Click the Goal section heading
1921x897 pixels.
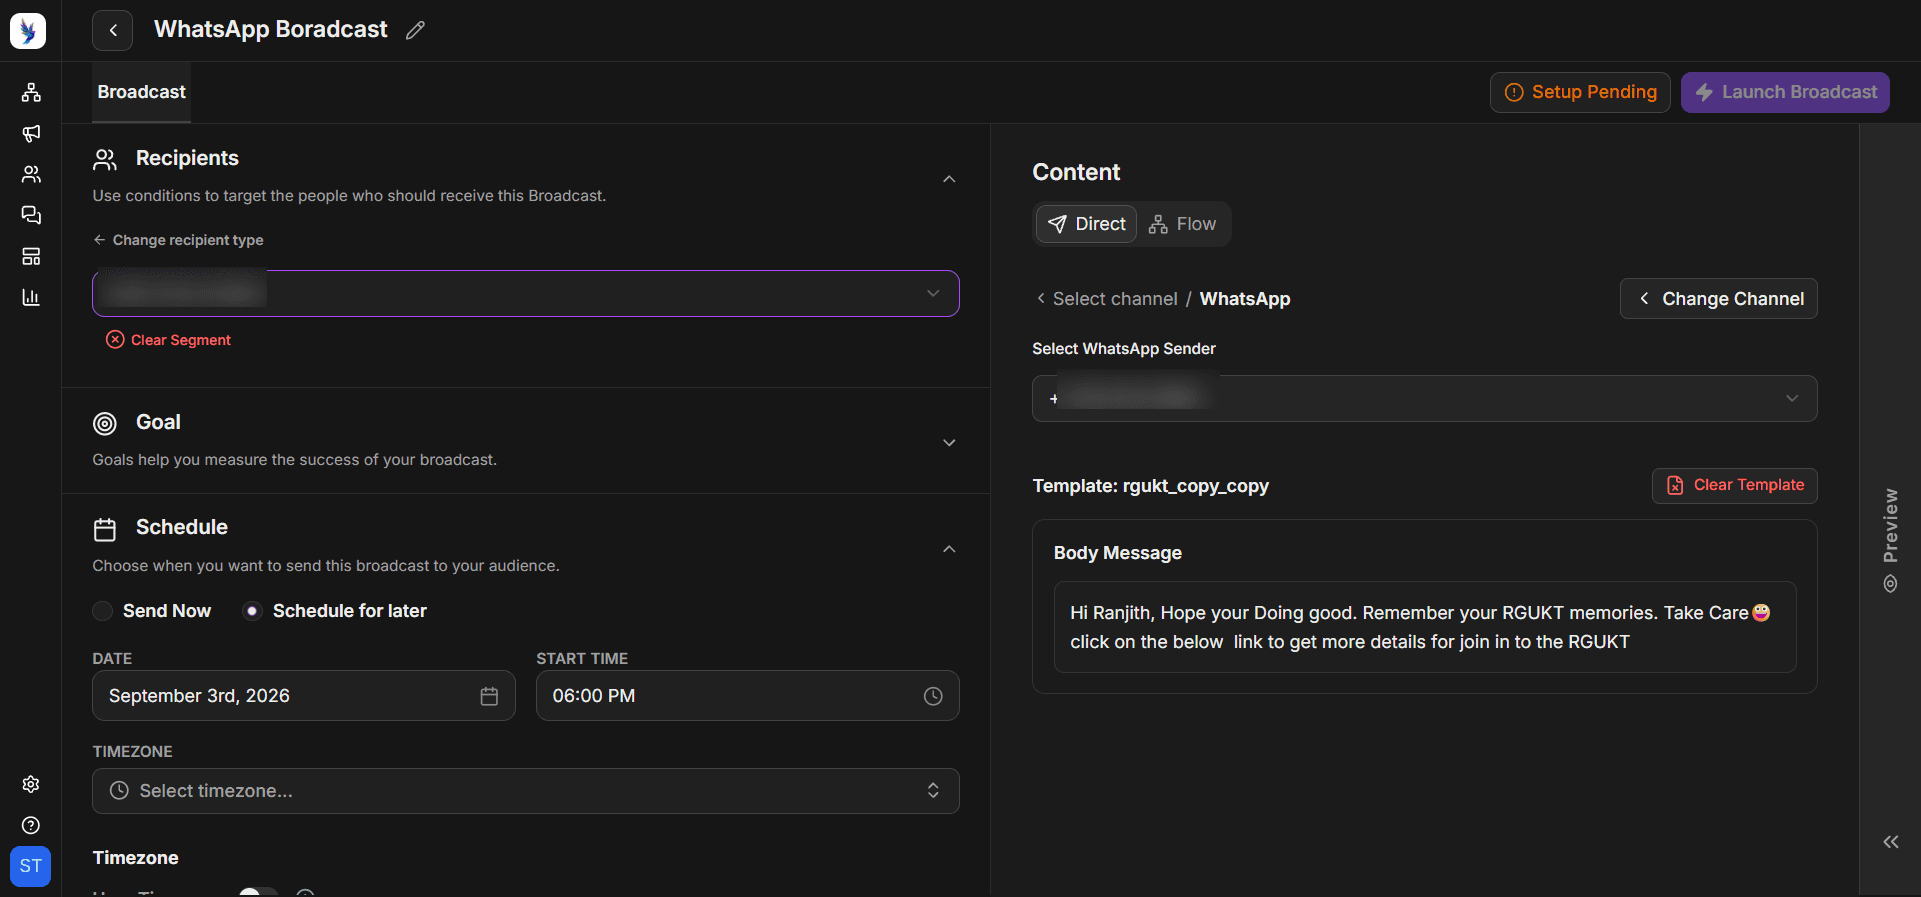click(158, 422)
